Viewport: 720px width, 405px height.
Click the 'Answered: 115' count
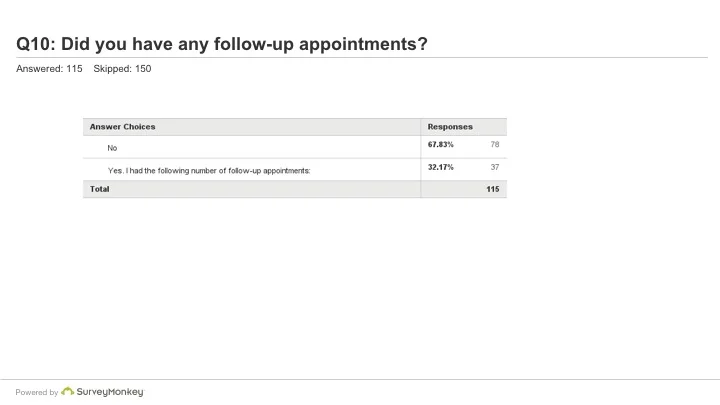(x=49, y=68)
